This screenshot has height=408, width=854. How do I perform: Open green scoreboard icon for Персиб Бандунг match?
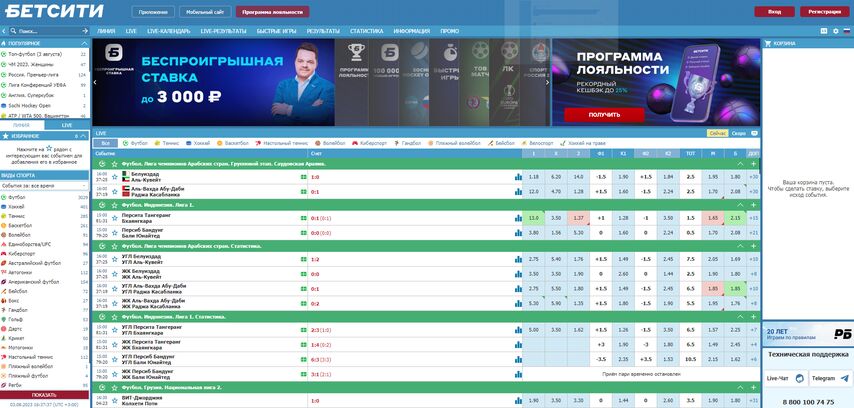click(x=303, y=233)
